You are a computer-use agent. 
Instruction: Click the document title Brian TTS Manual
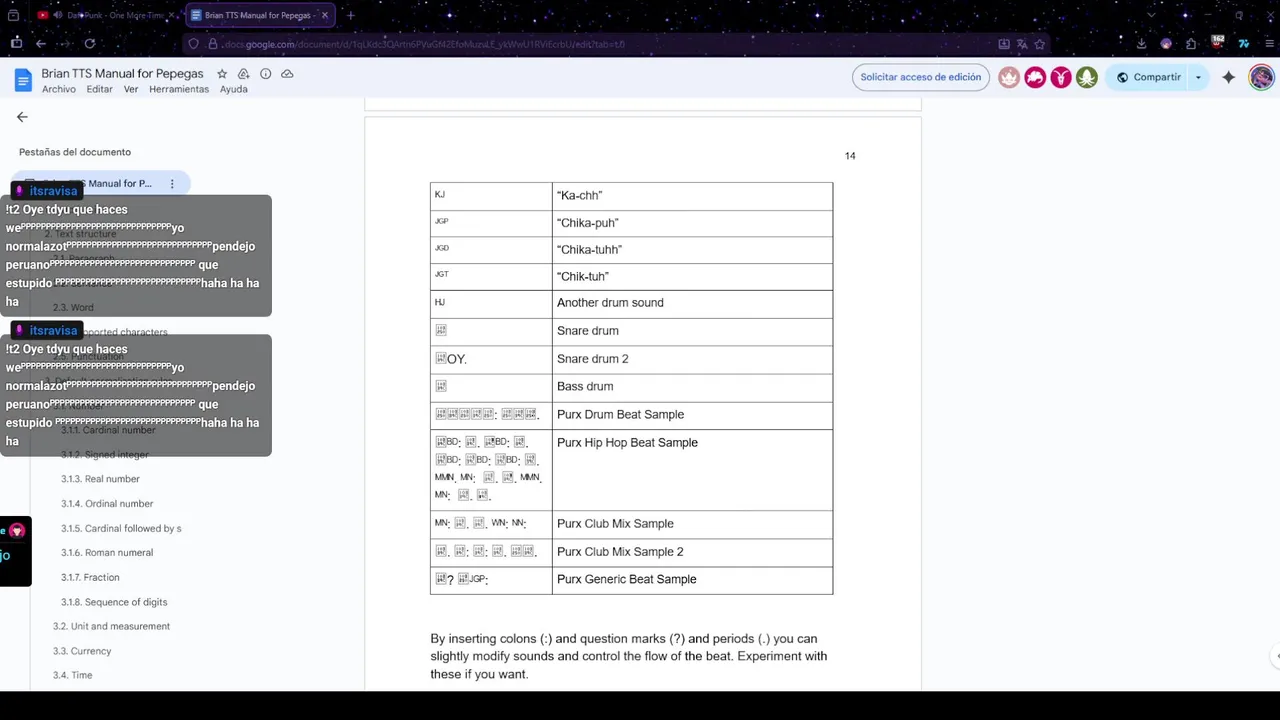(x=122, y=74)
